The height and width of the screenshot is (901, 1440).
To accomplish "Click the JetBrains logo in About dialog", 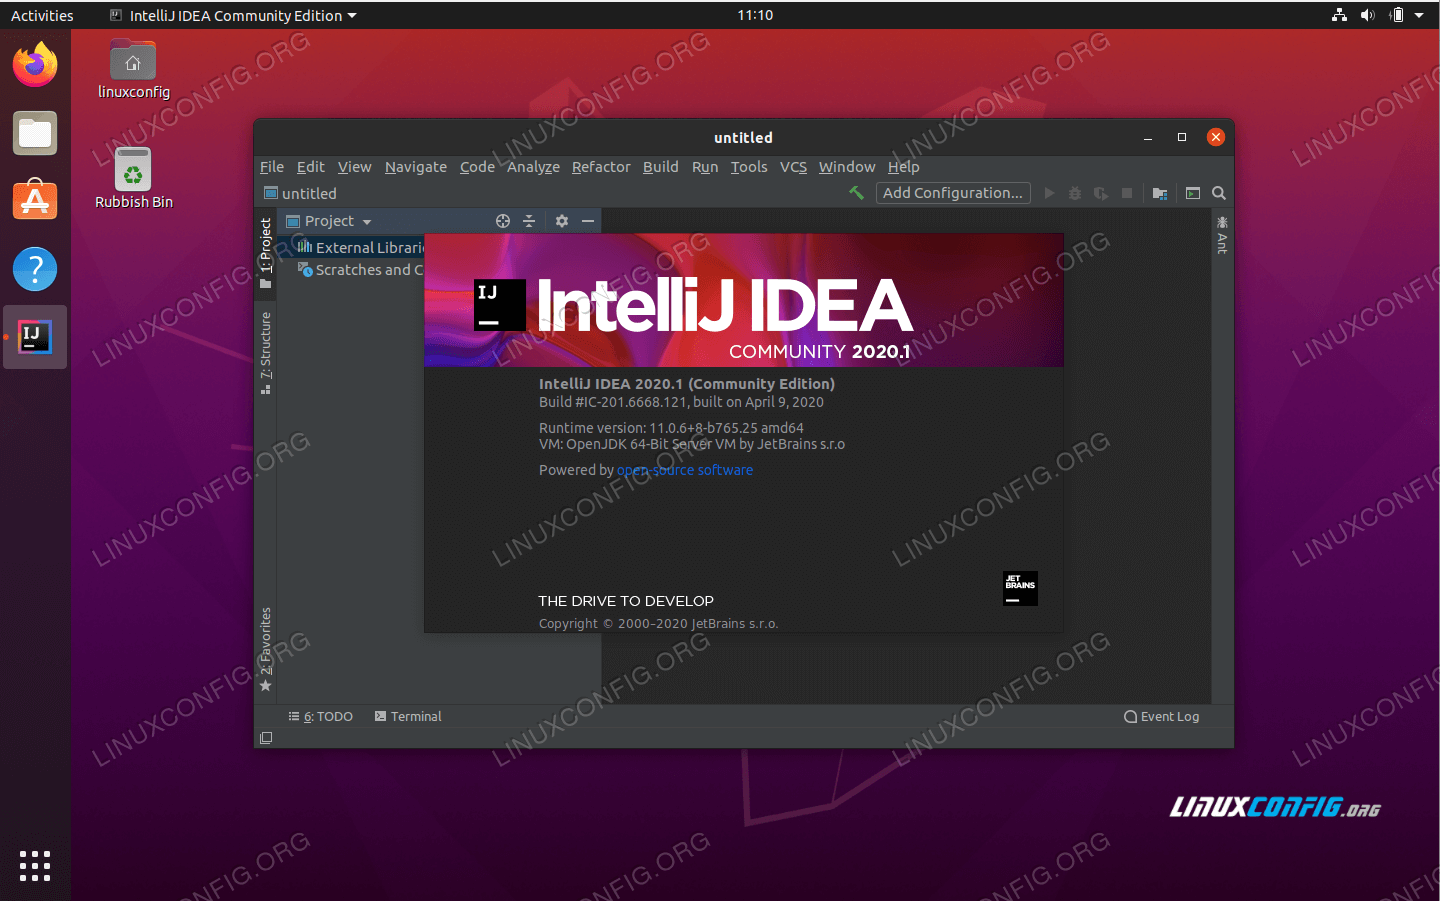I will point(1020,588).
